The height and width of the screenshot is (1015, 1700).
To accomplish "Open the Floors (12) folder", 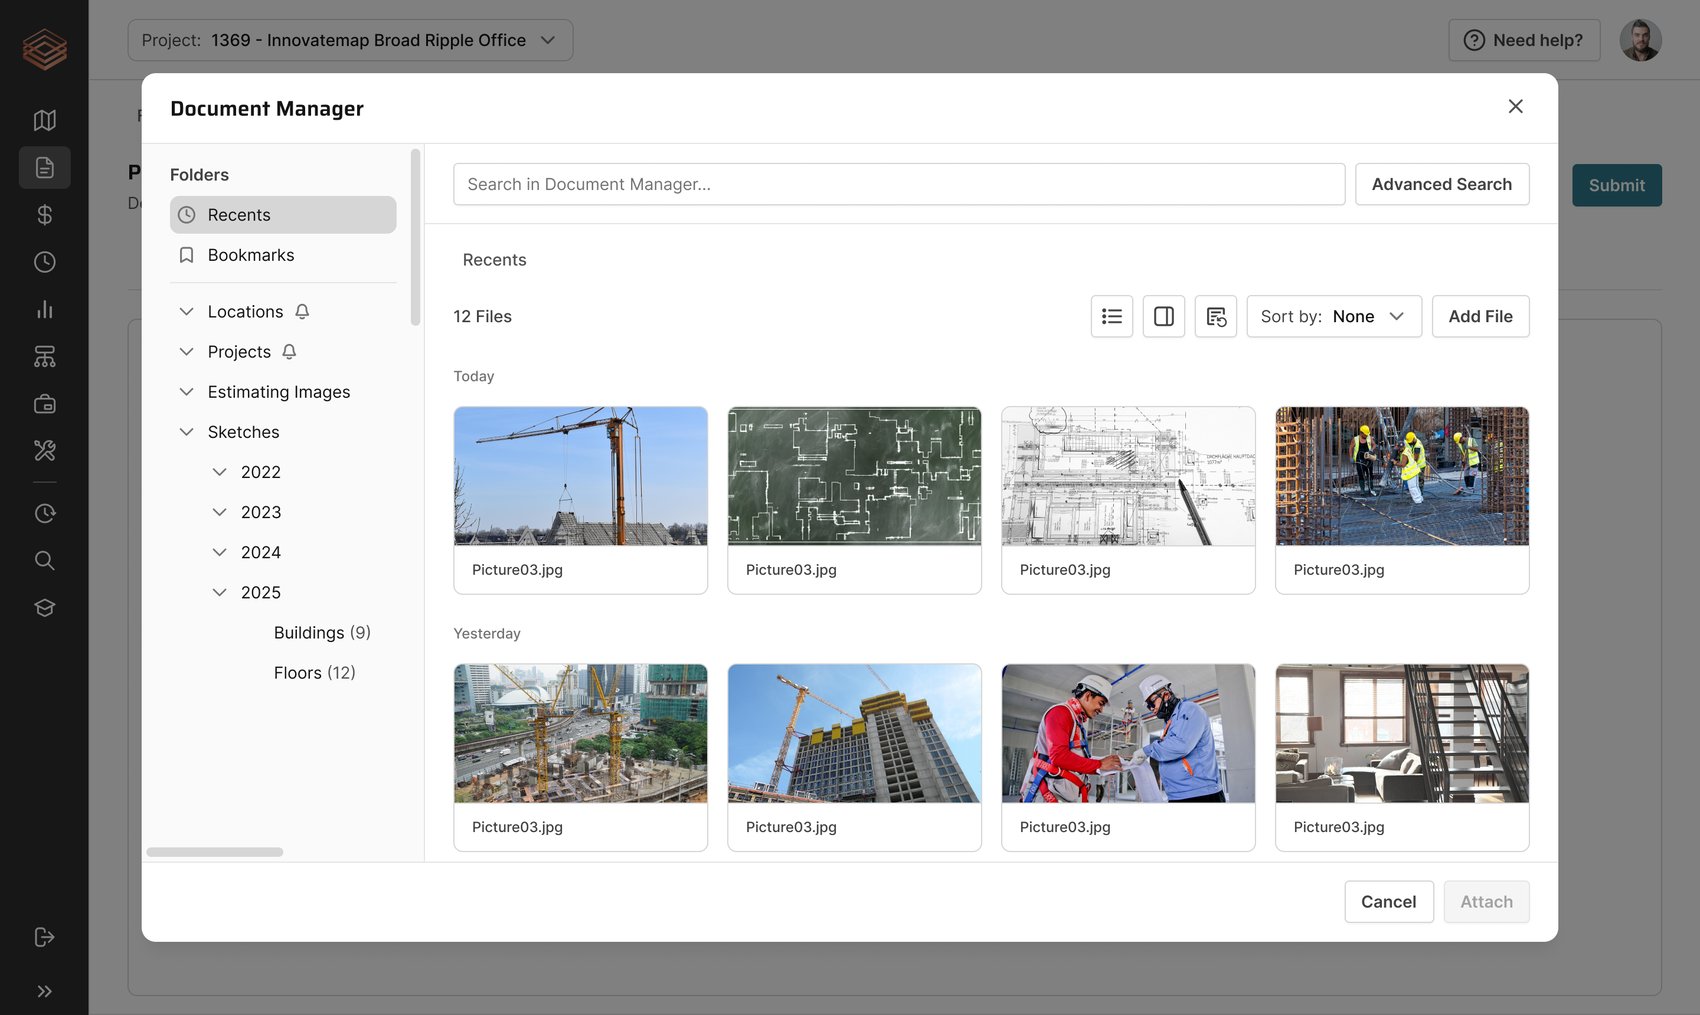I will [x=314, y=673].
